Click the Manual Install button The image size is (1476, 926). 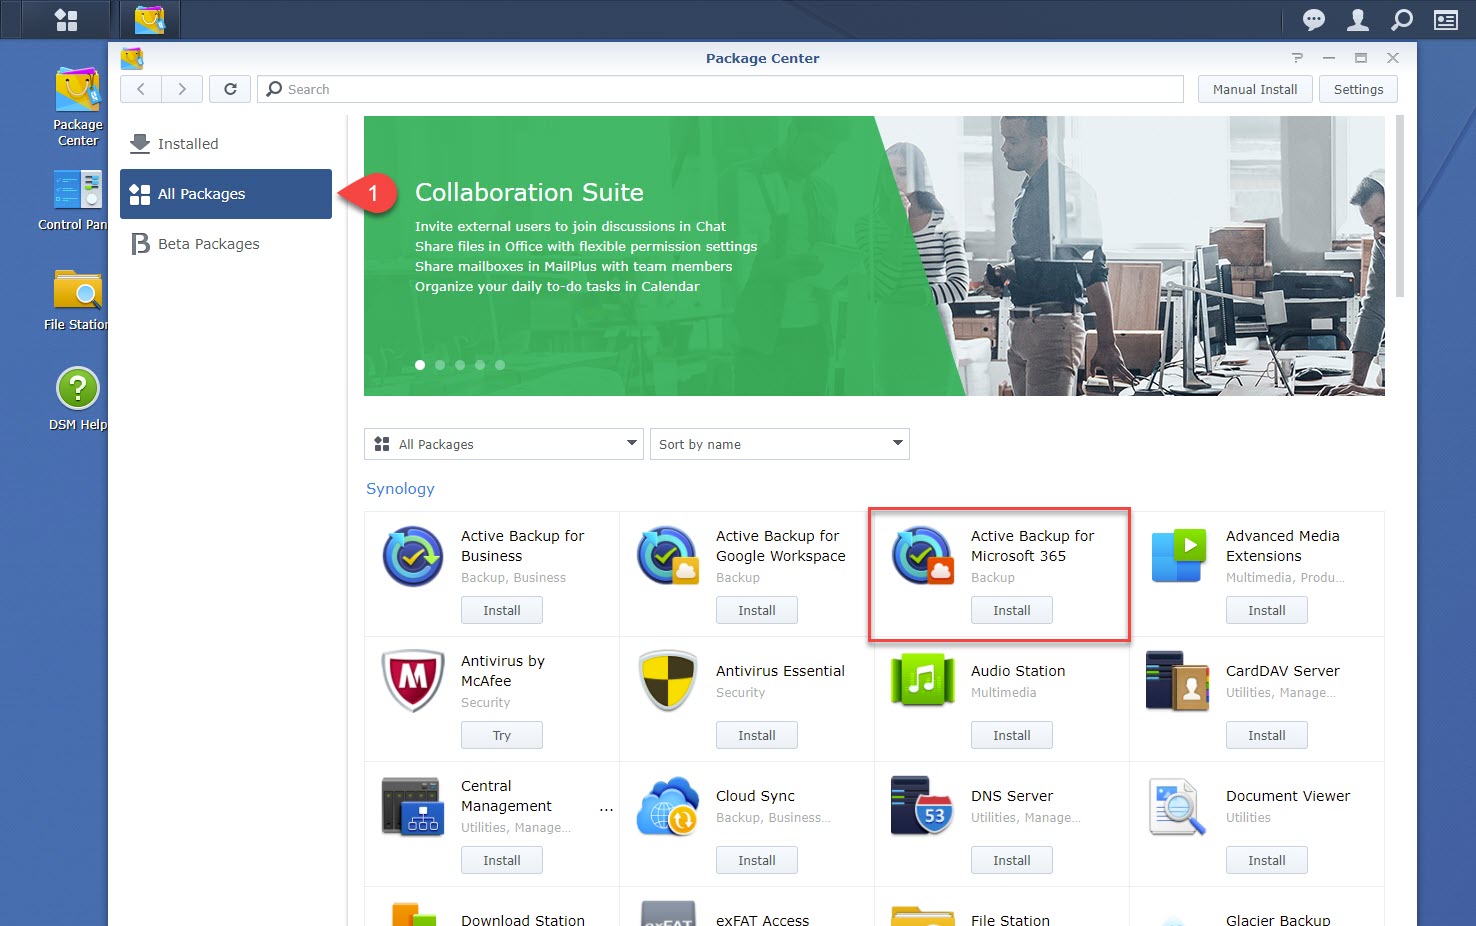click(1255, 89)
